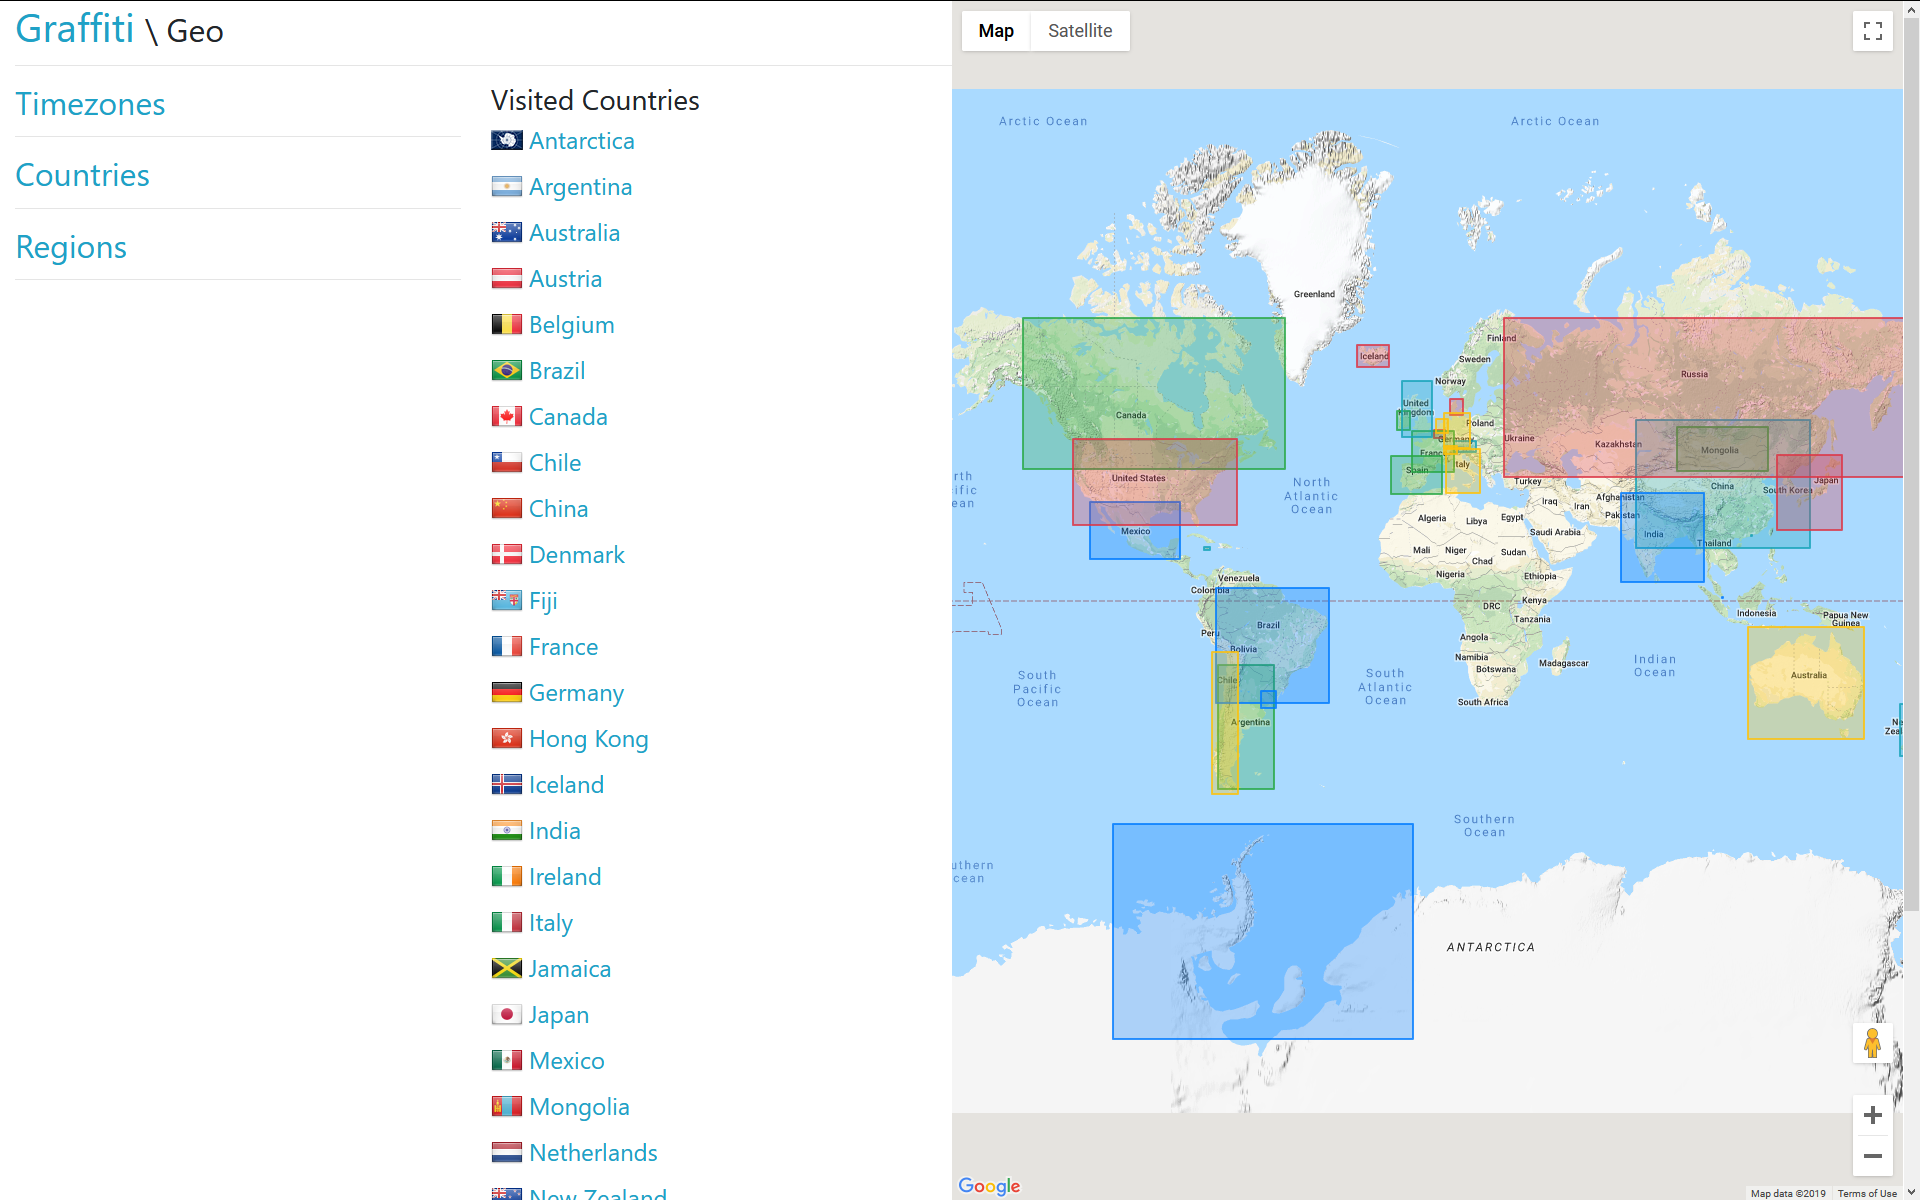Click the Japan flag icon
This screenshot has width=1920, height=1200.
pos(506,1015)
